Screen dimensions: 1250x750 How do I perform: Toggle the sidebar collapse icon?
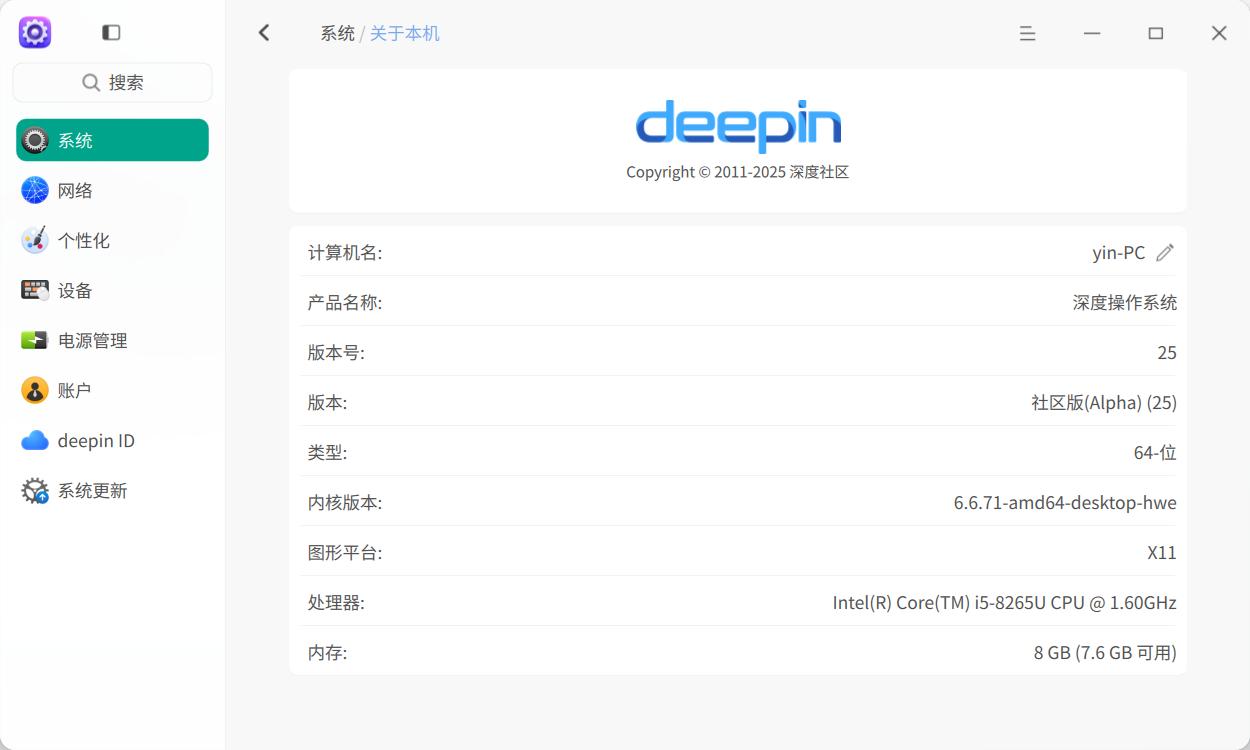(x=111, y=33)
